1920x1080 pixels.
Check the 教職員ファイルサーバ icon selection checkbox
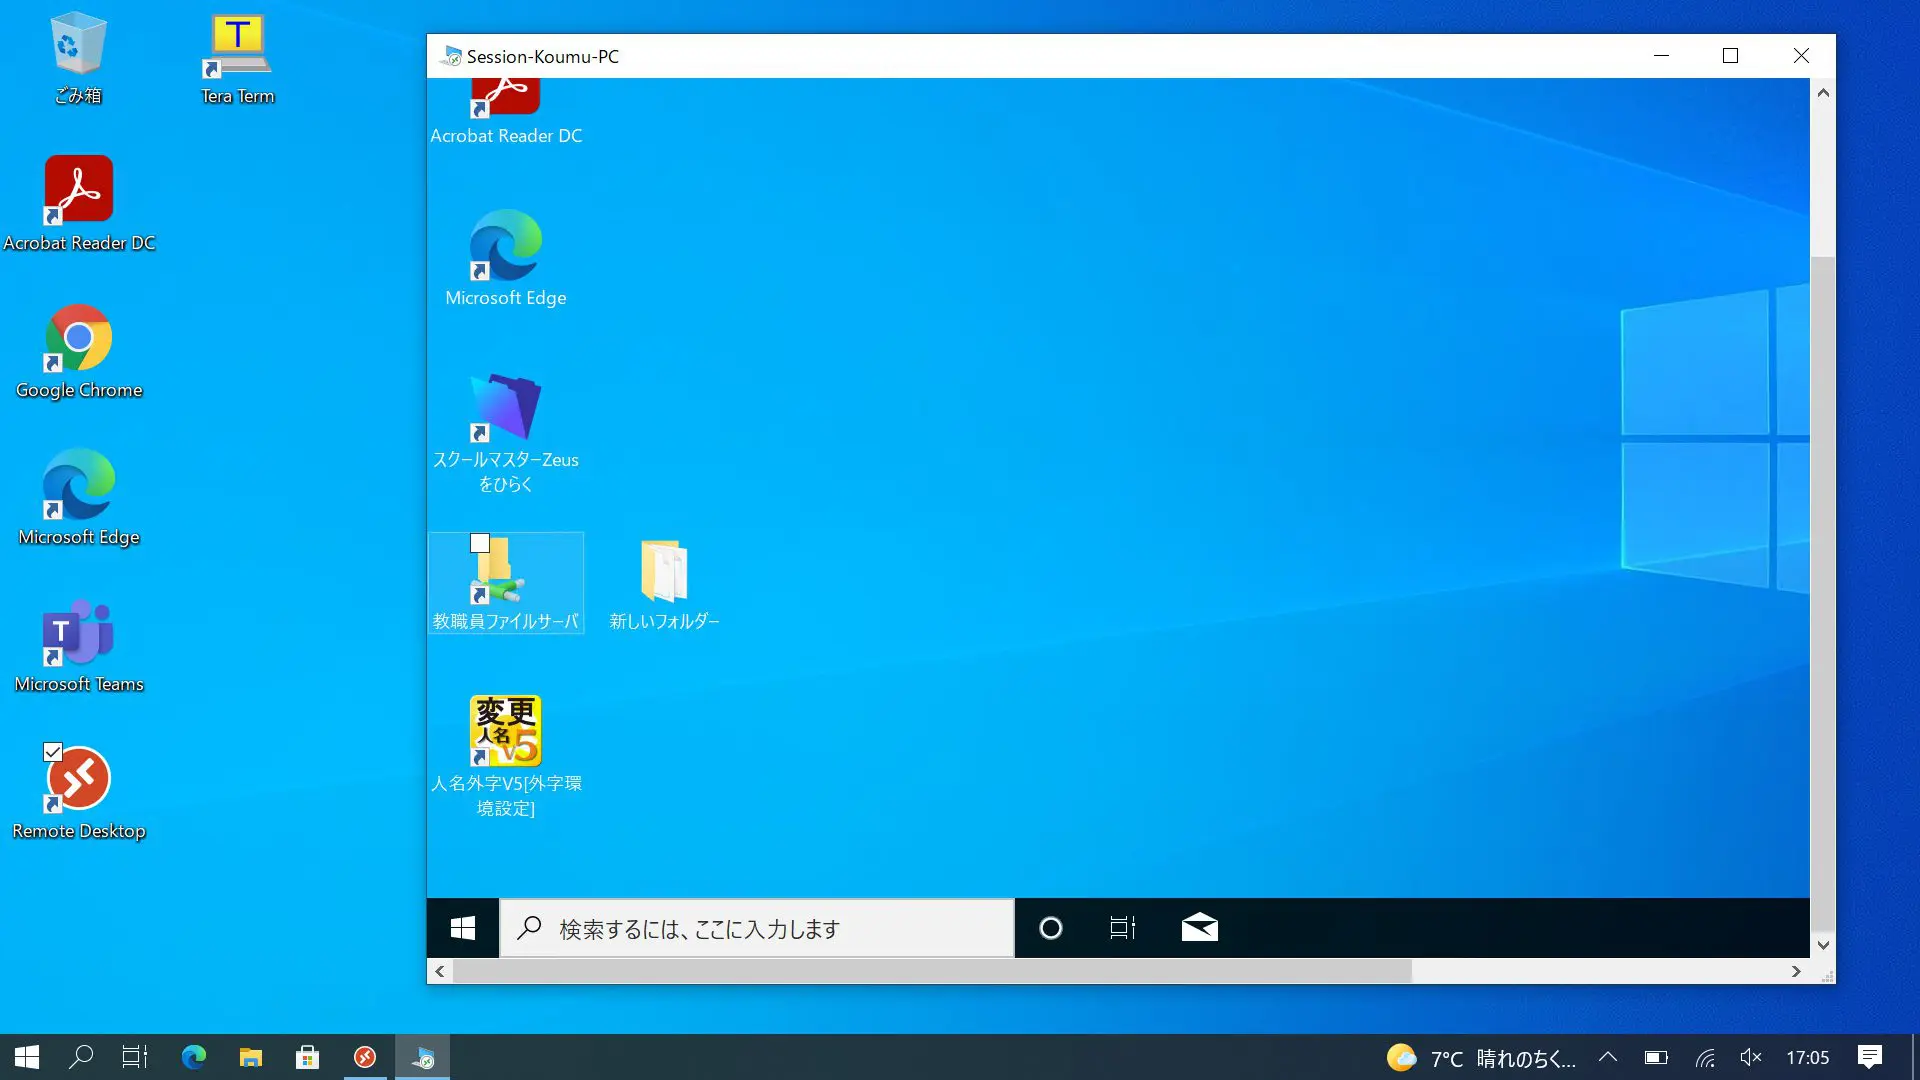click(480, 543)
